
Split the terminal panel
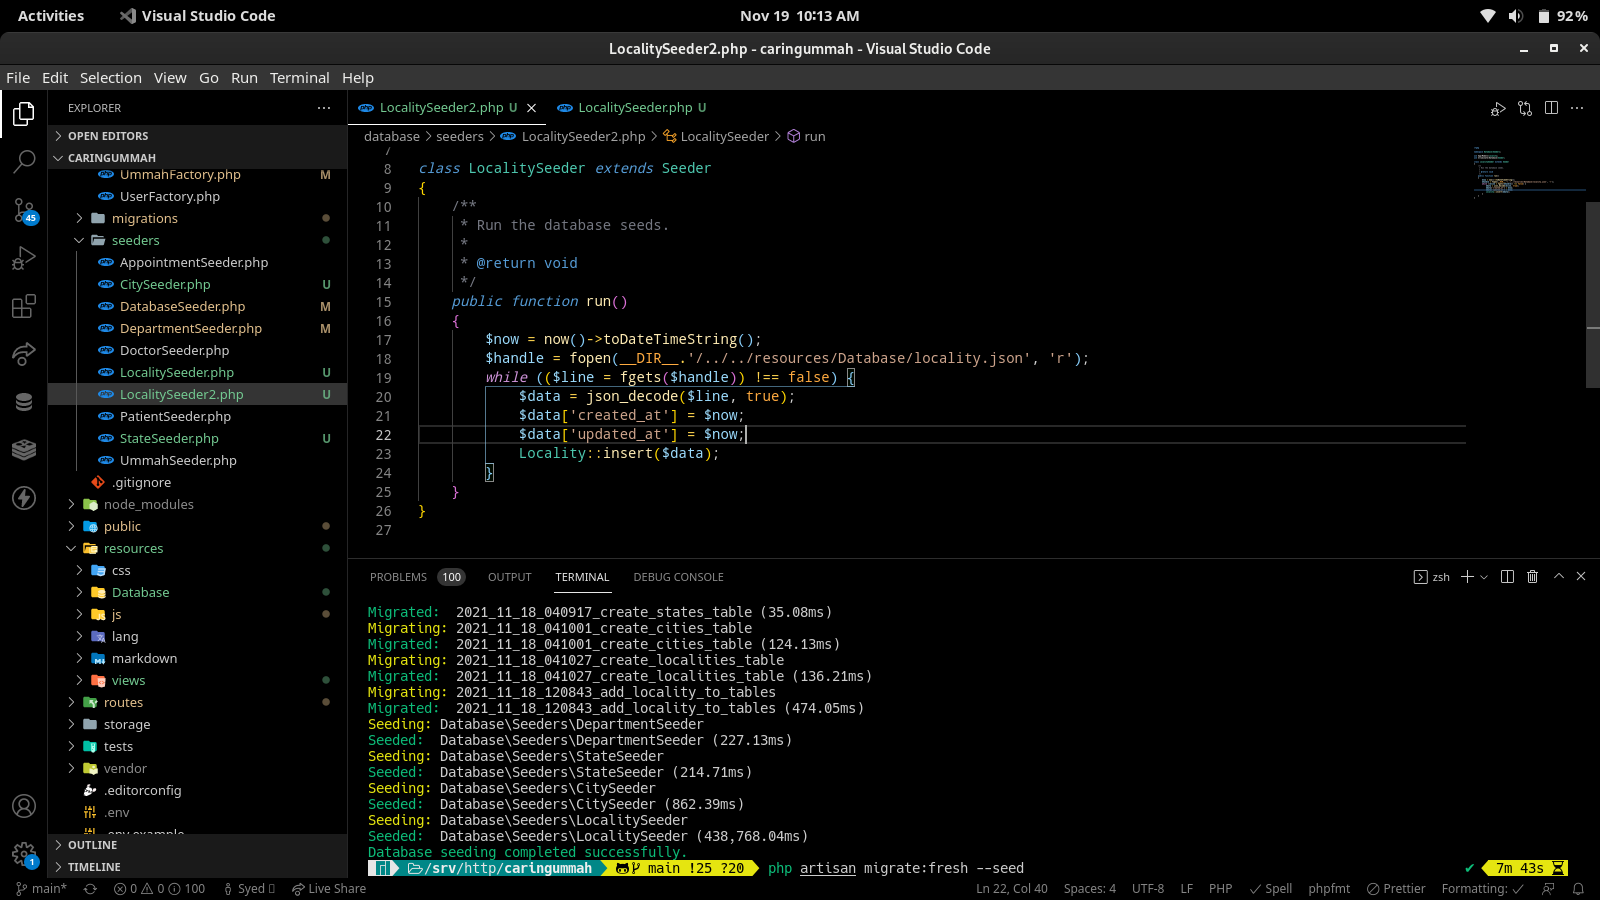1507,577
